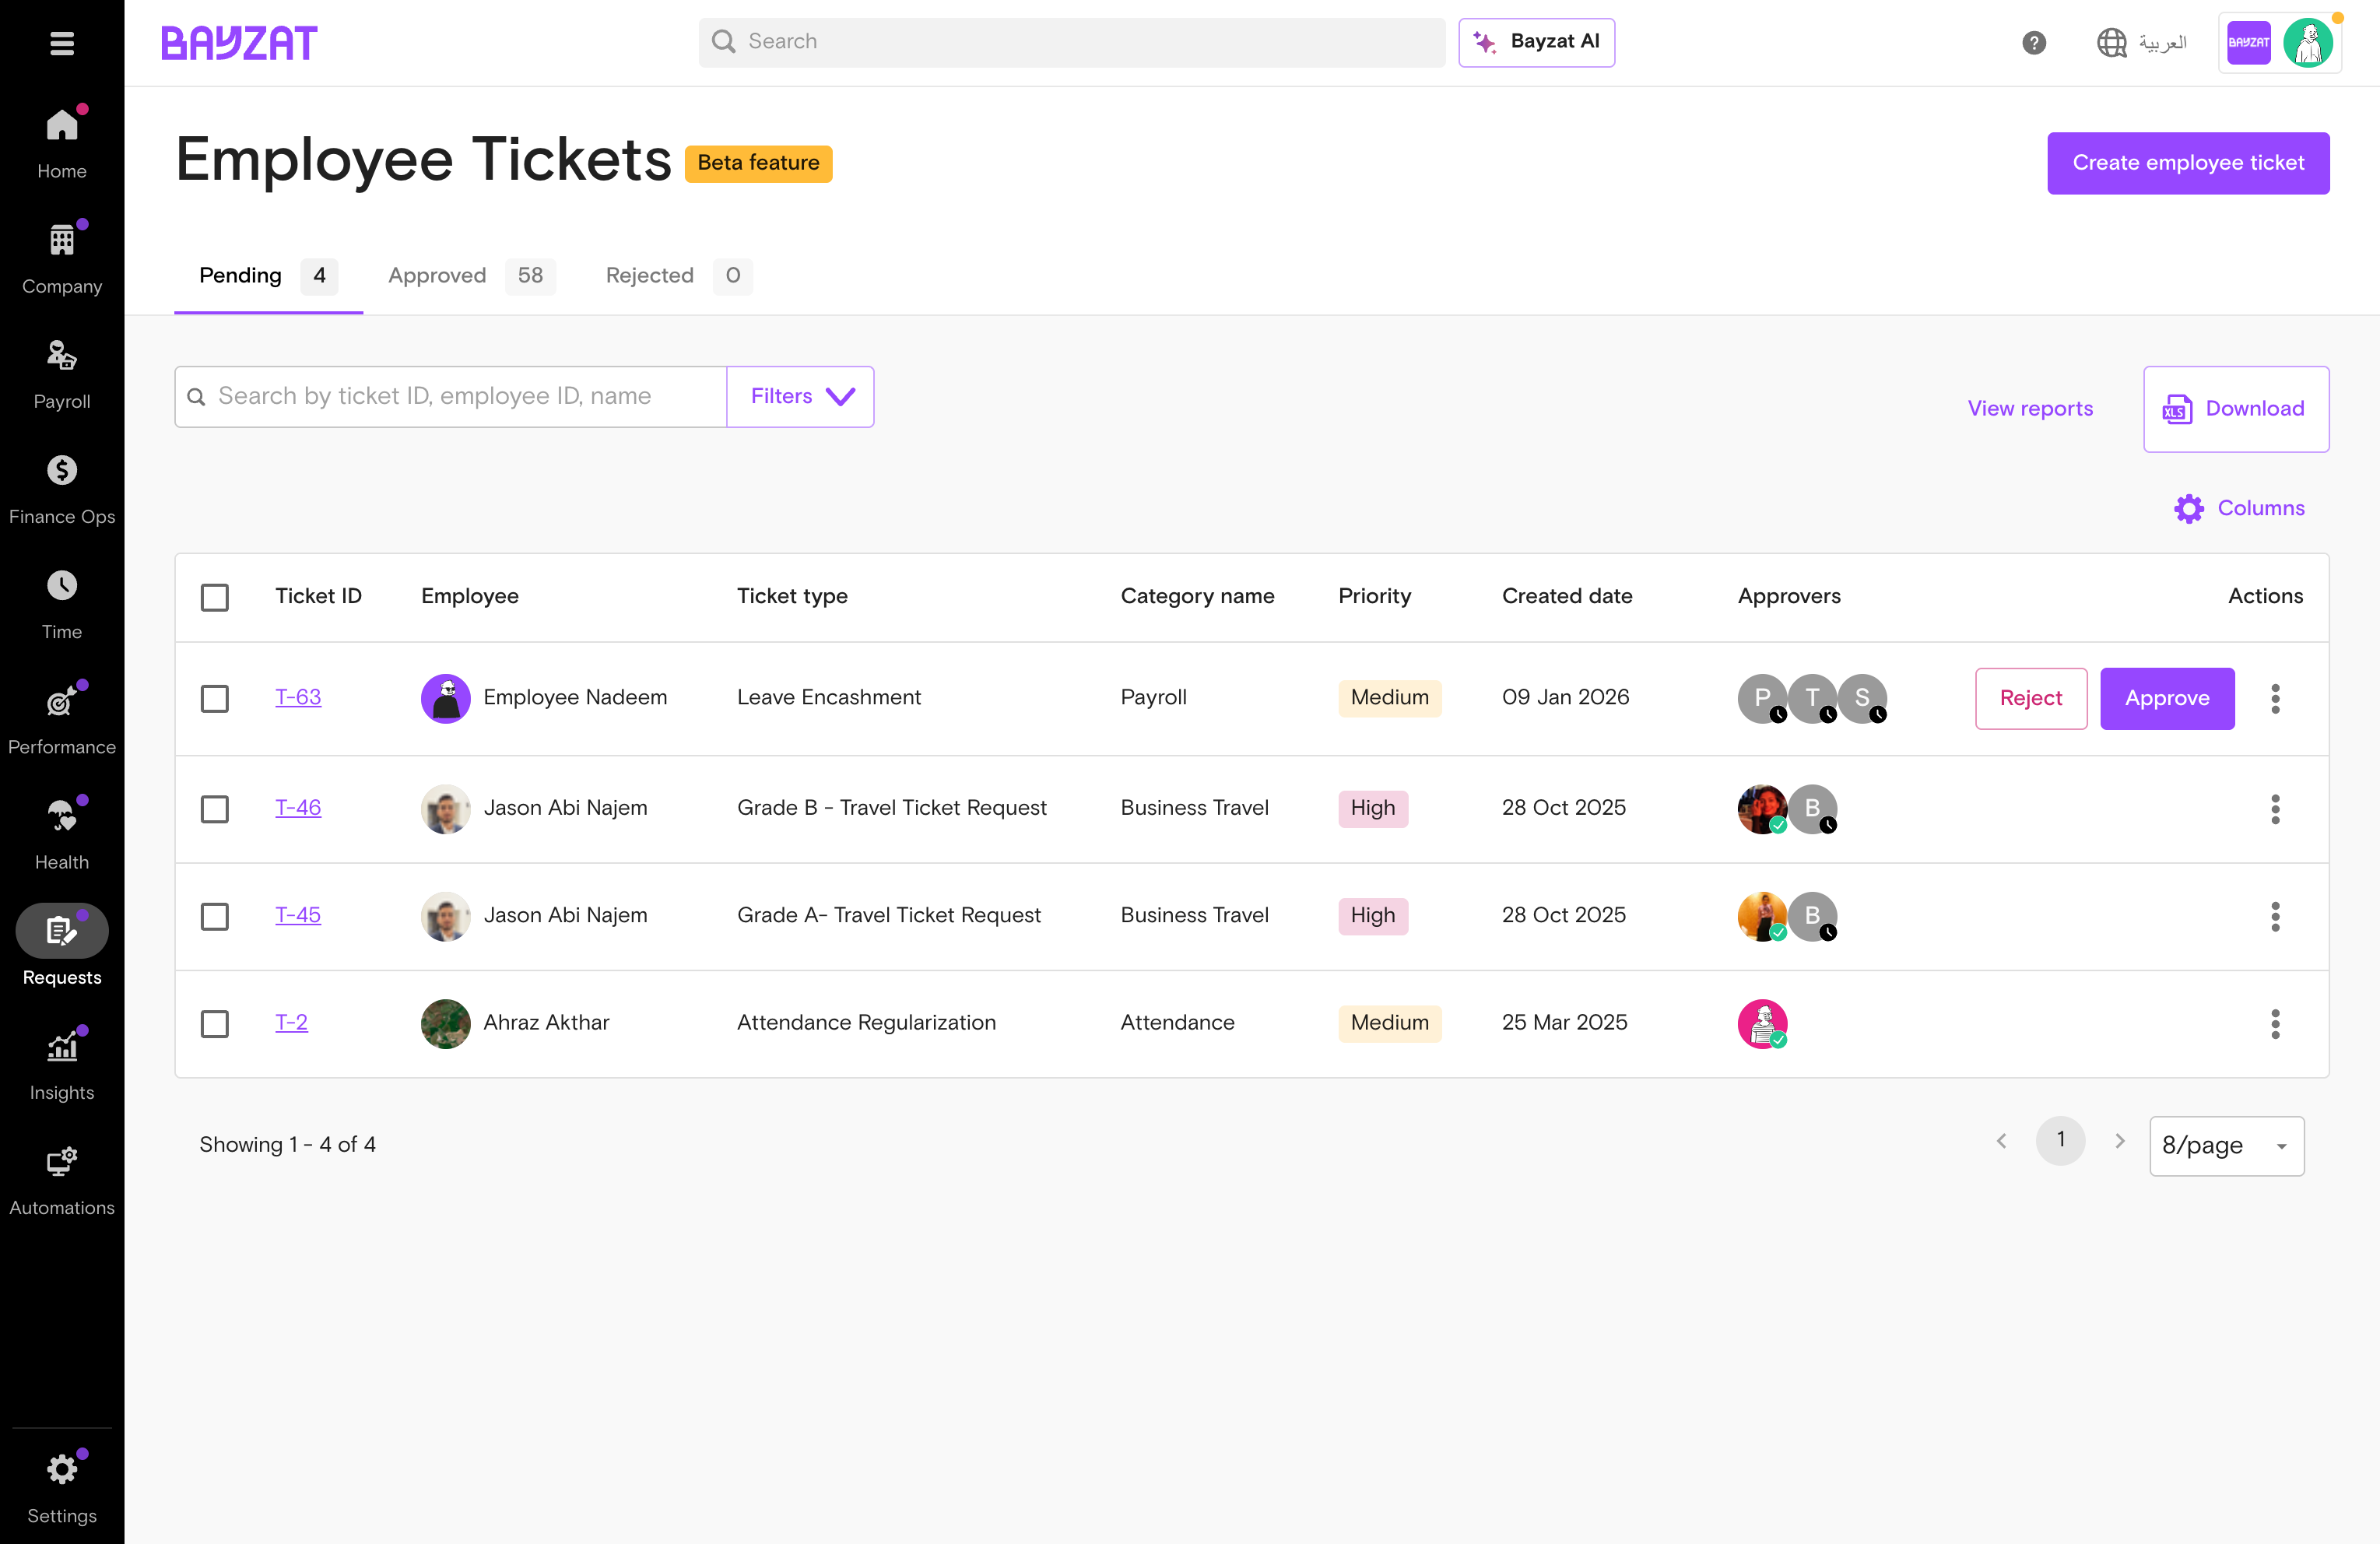
Task: Select checkbox for ticket T-63
Action: tap(214, 698)
